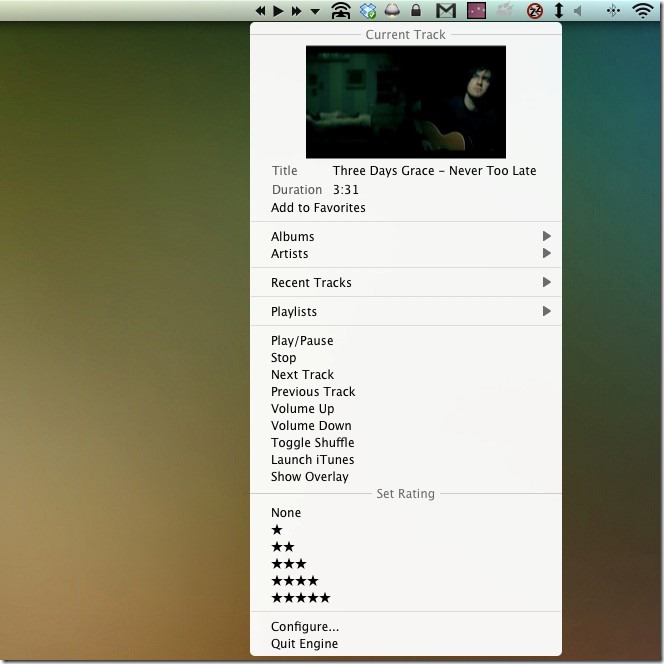
Task: Click the 3:31 duration value
Action: point(346,190)
